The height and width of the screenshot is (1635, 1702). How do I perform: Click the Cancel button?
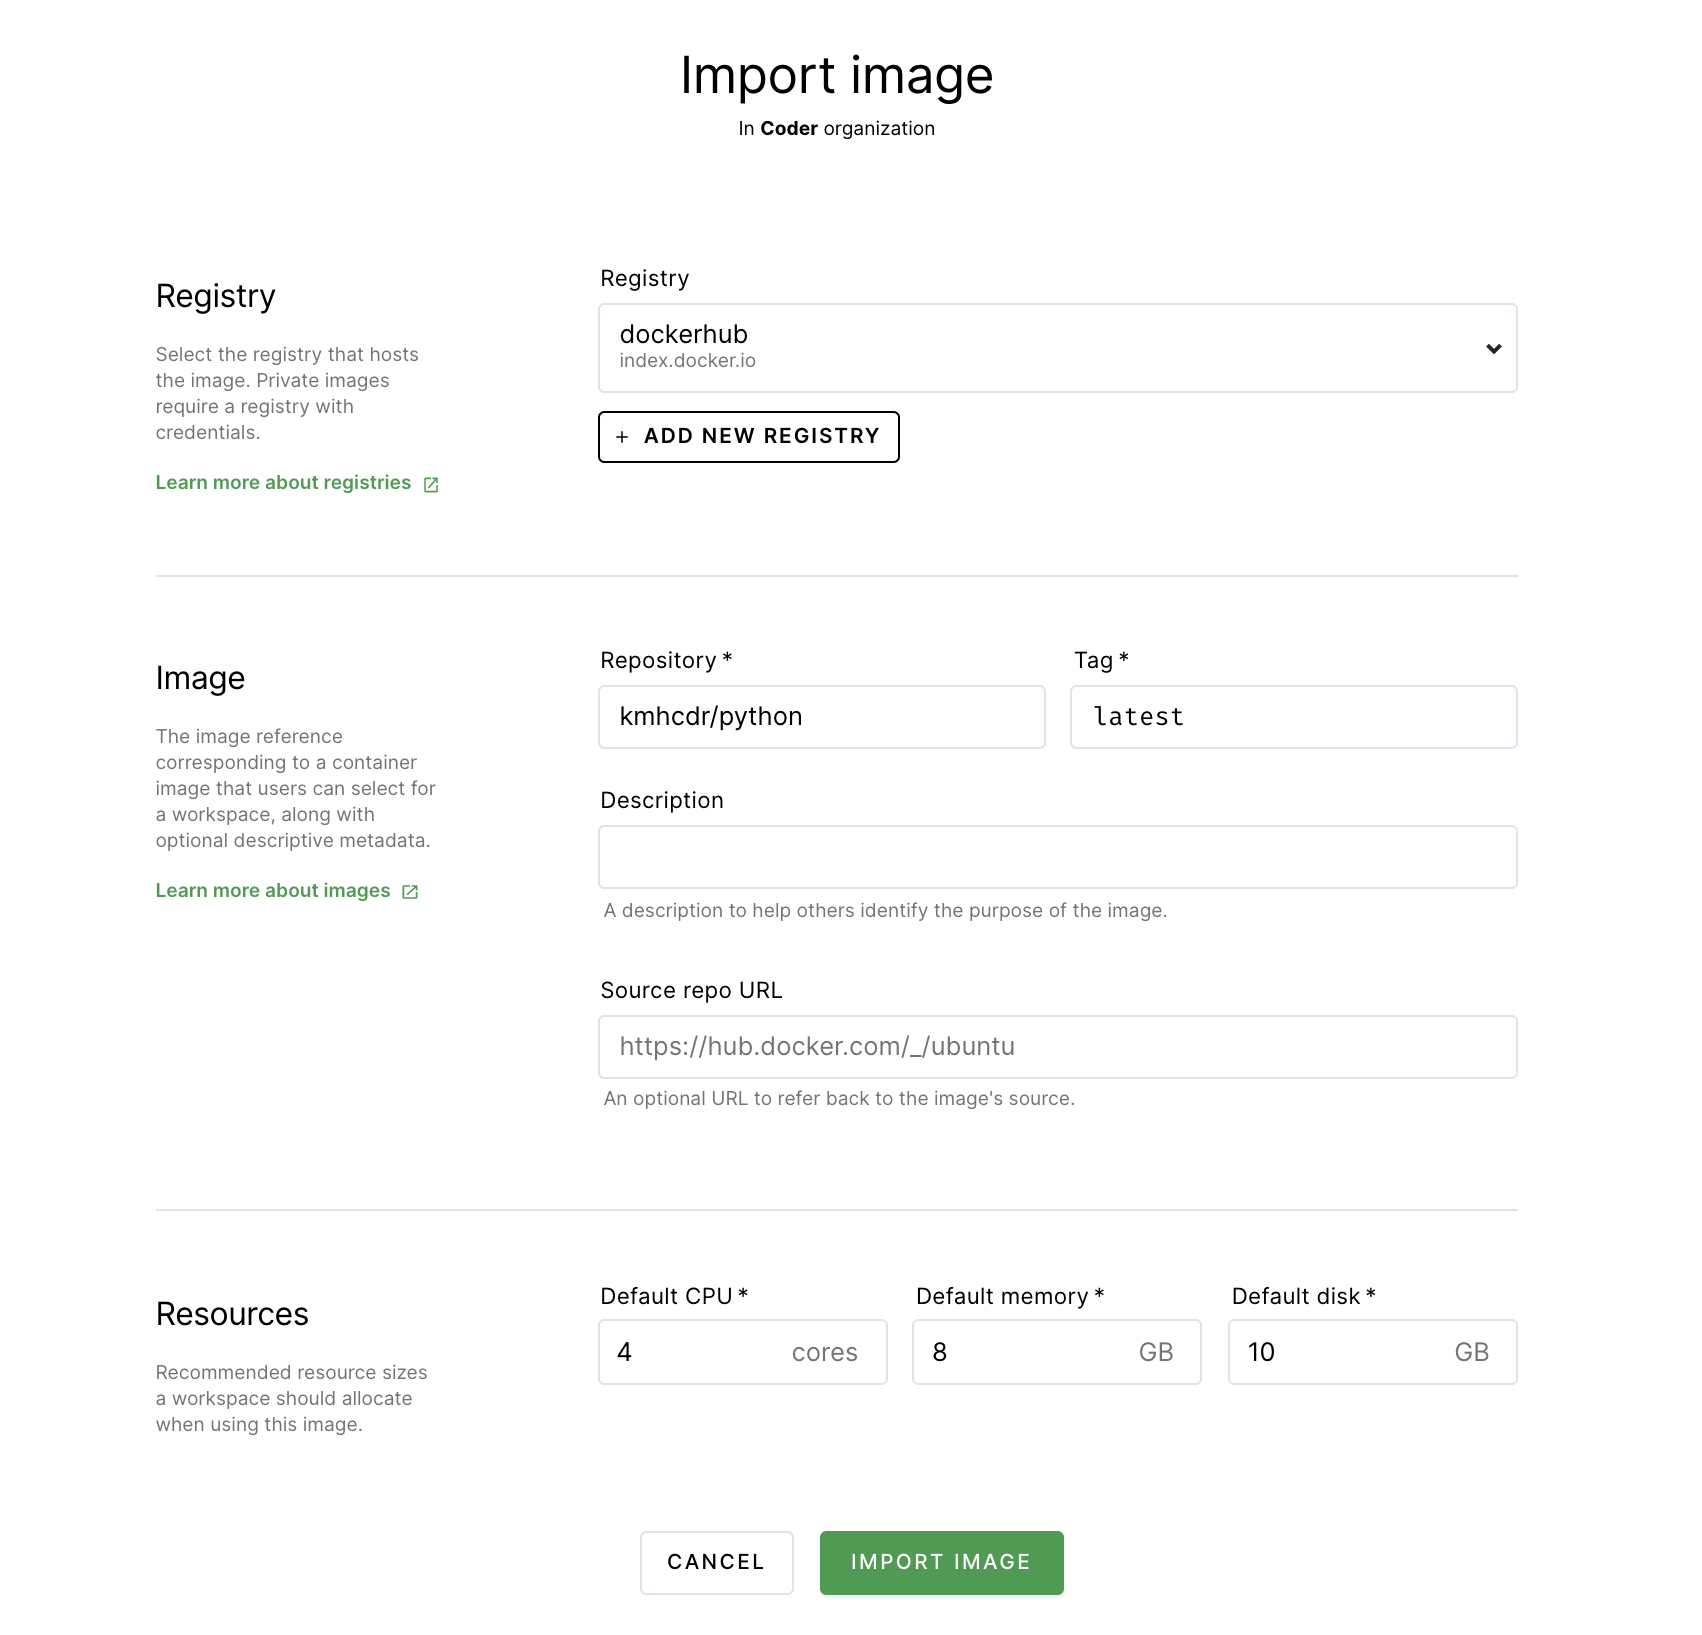(x=716, y=1562)
